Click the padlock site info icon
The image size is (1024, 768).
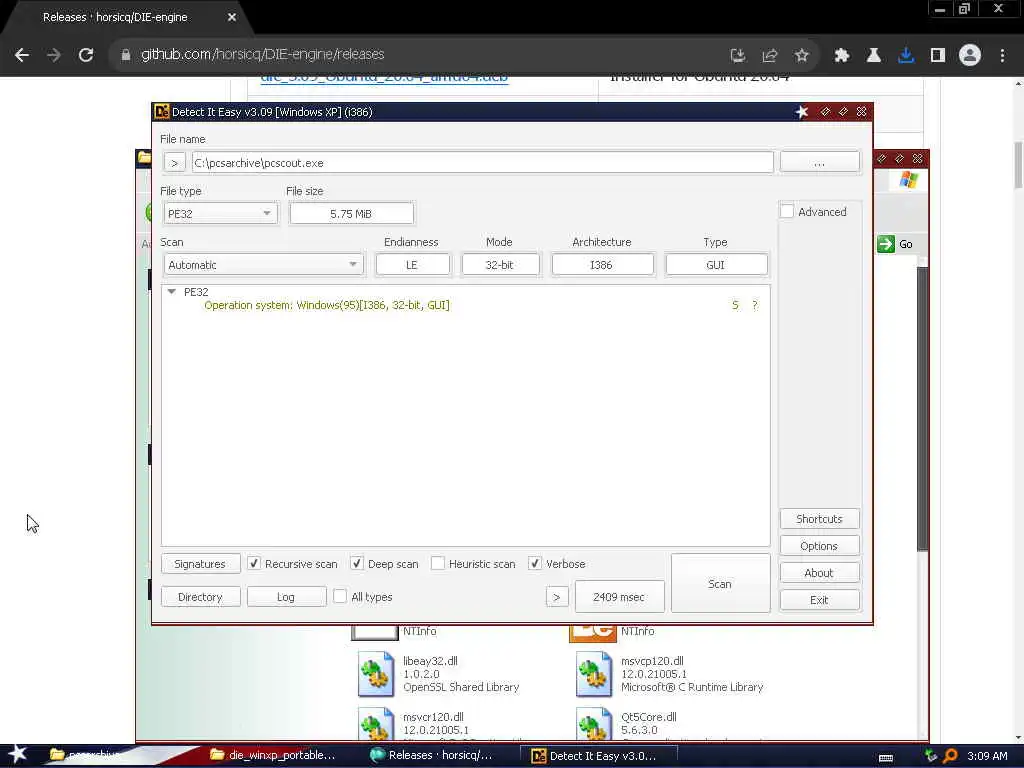pyautogui.click(x=125, y=55)
